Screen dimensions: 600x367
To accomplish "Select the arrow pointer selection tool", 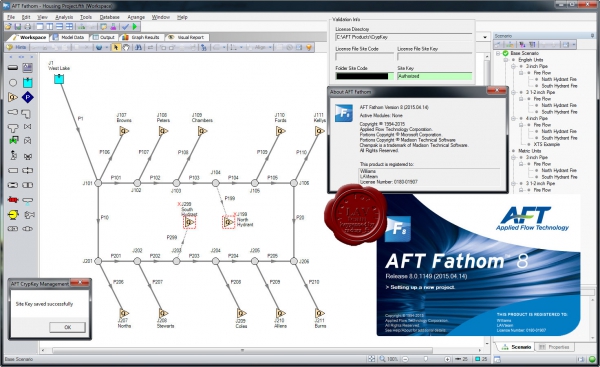I will (116, 47).
